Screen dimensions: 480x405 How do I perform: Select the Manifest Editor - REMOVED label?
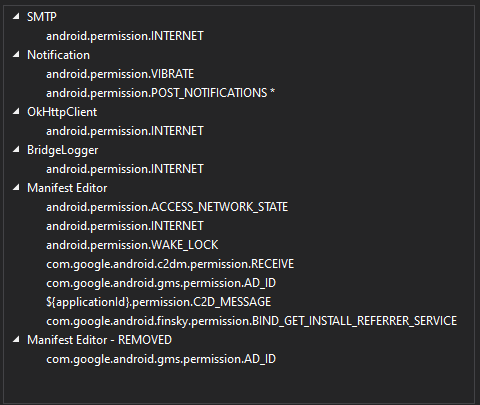pyautogui.click(x=99, y=340)
